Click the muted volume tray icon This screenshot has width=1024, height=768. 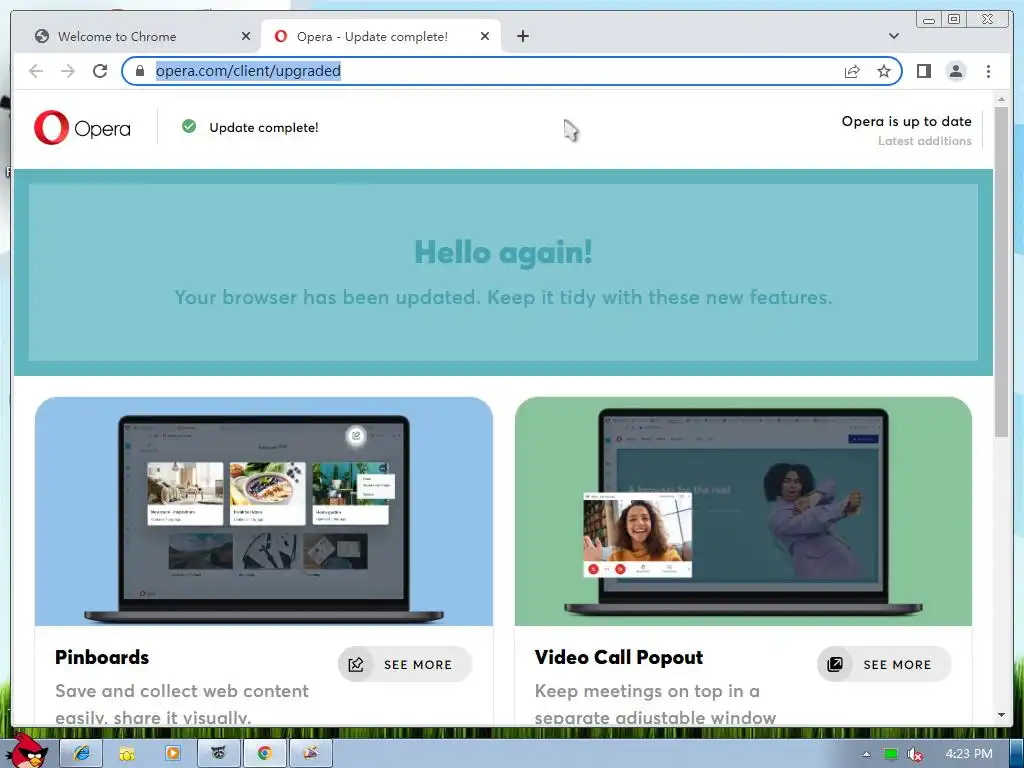pos(915,754)
